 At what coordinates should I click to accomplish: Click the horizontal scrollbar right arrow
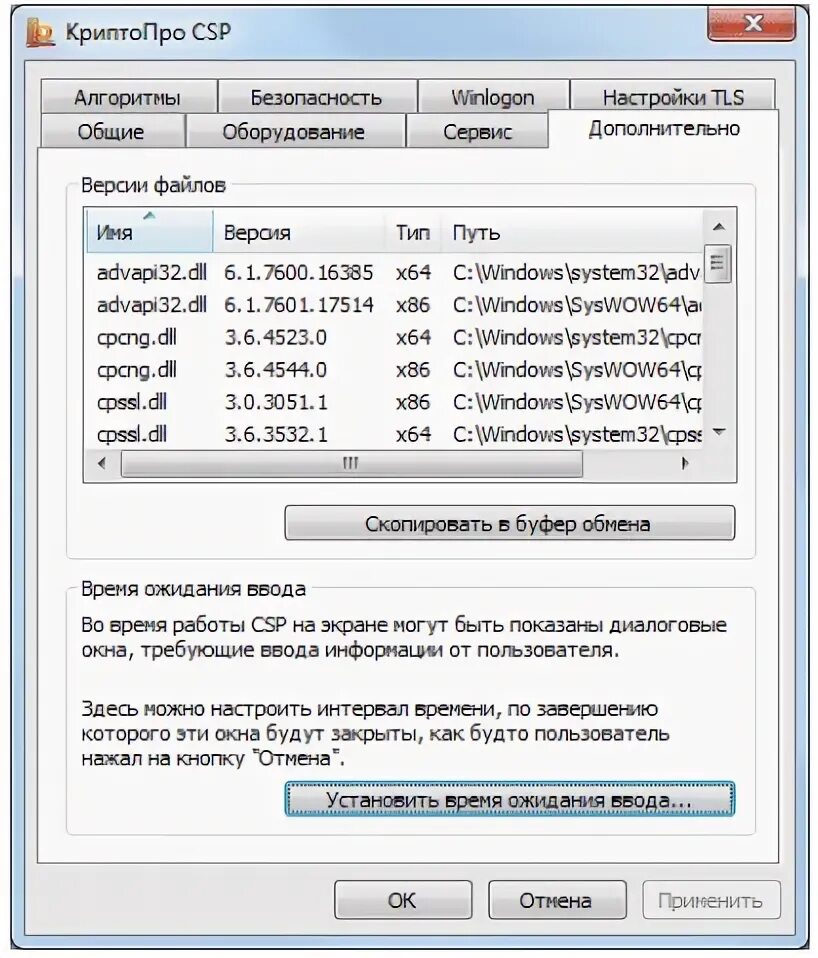point(685,463)
